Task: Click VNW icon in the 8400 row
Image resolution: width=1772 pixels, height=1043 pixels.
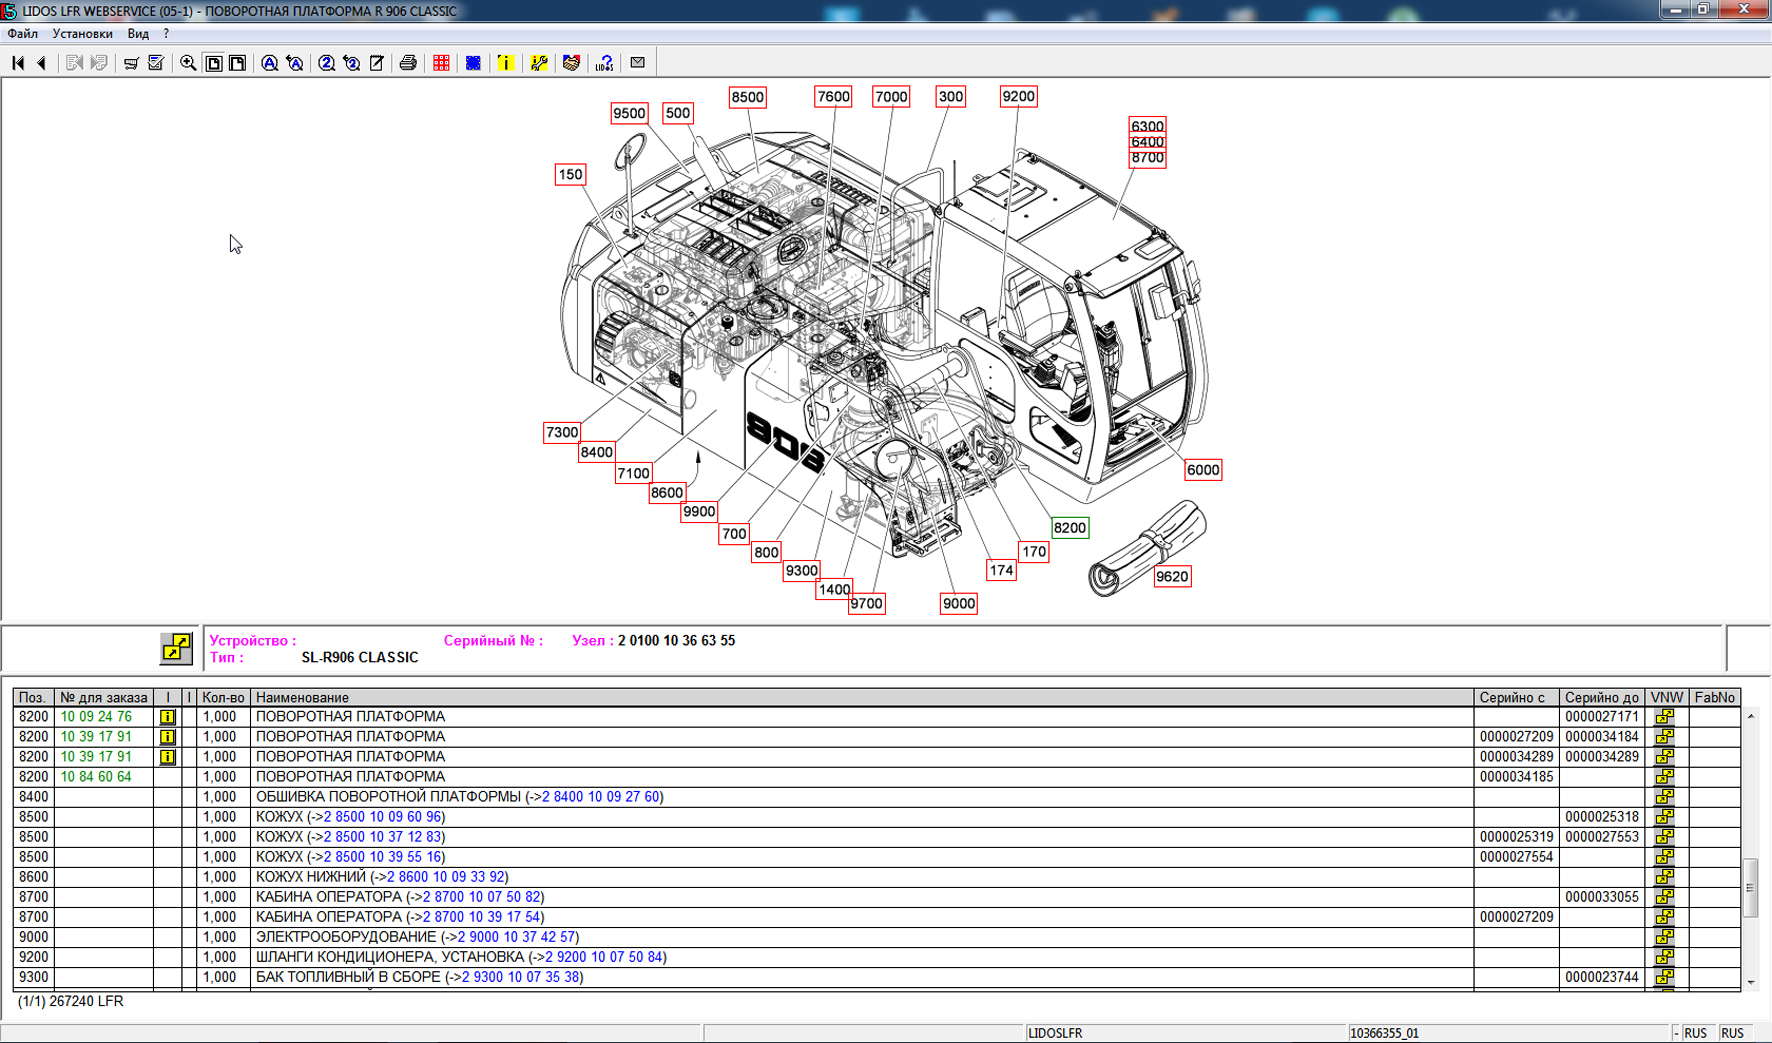Action: click(1665, 797)
